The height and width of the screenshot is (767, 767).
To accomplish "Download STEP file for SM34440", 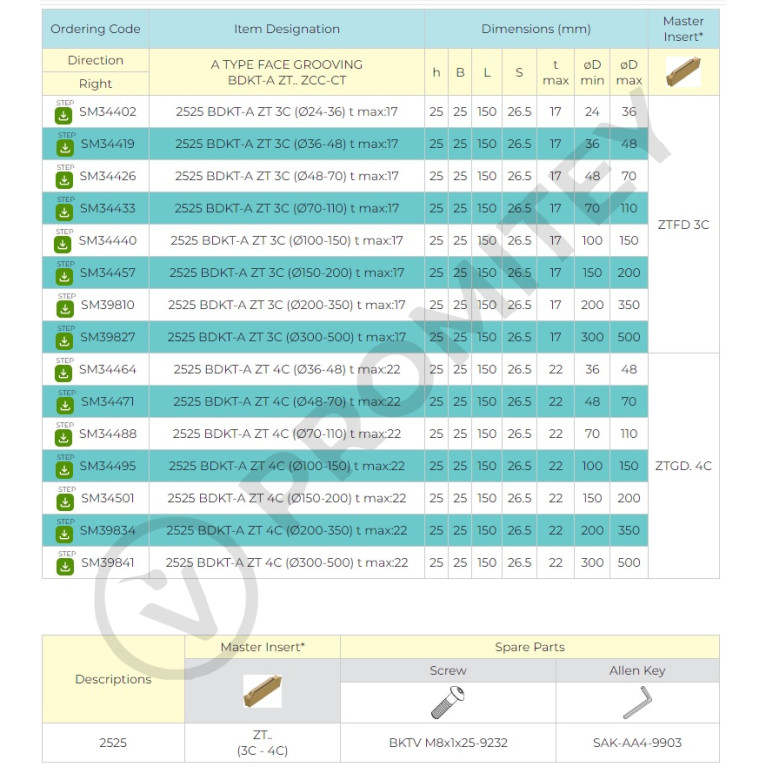I will [63, 244].
